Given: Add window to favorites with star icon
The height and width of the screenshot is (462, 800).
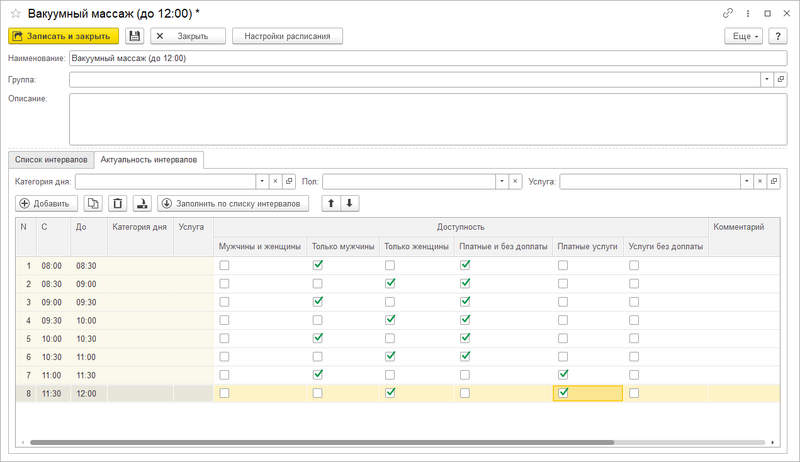Looking at the screenshot, I should click(15, 13).
